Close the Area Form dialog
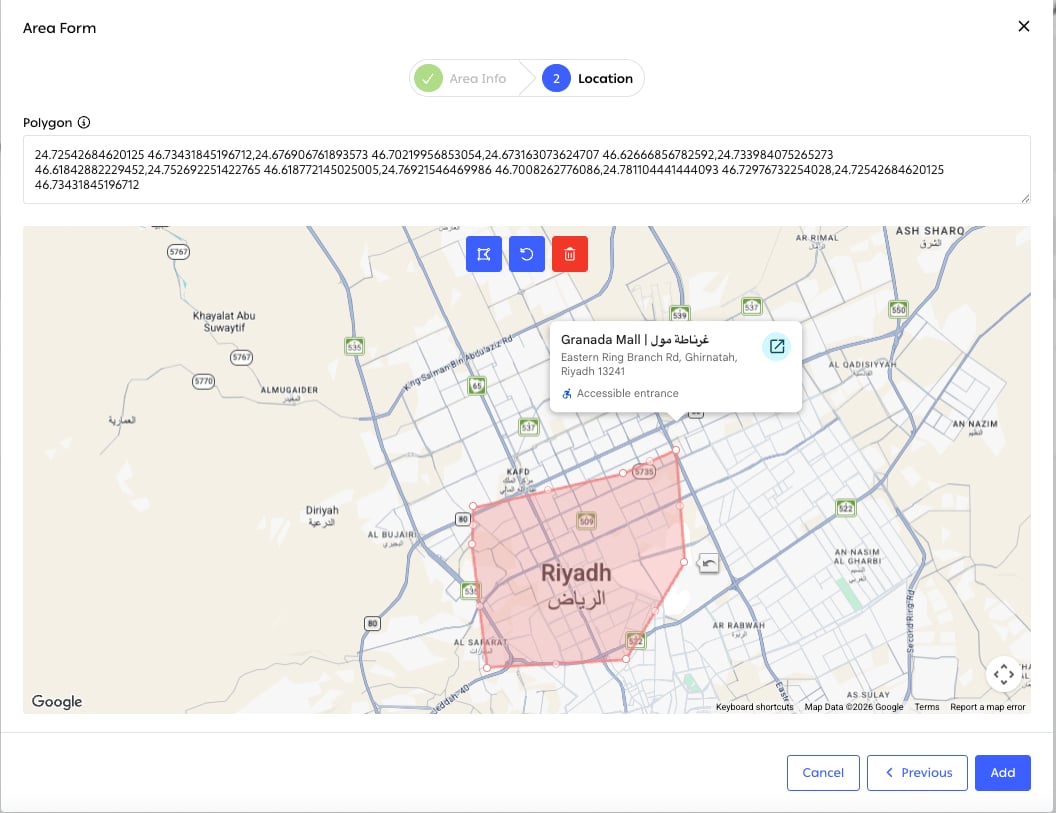This screenshot has width=1056, height=813. coord(1024,26)
